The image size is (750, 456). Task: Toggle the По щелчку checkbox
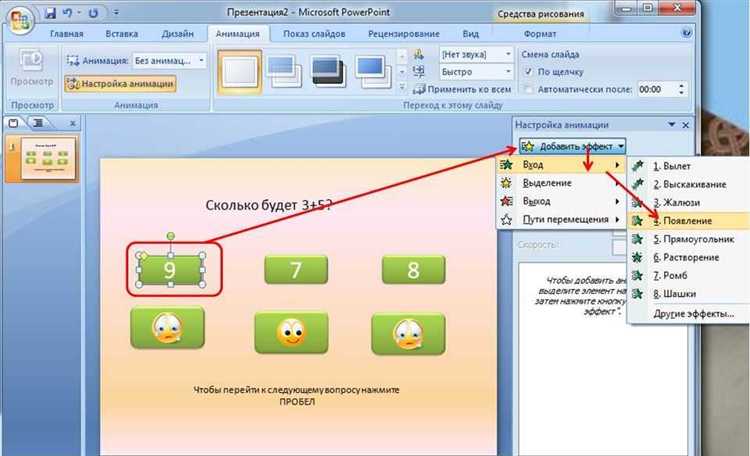(x=528, y=72)
